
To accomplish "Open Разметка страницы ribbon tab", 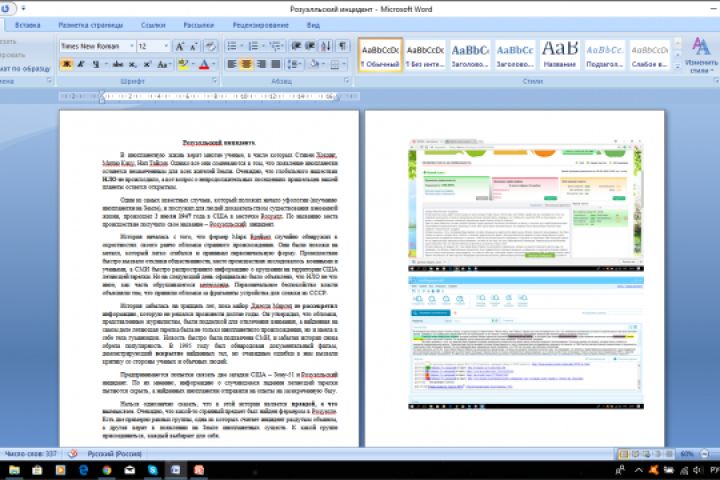I will [91, 25].
